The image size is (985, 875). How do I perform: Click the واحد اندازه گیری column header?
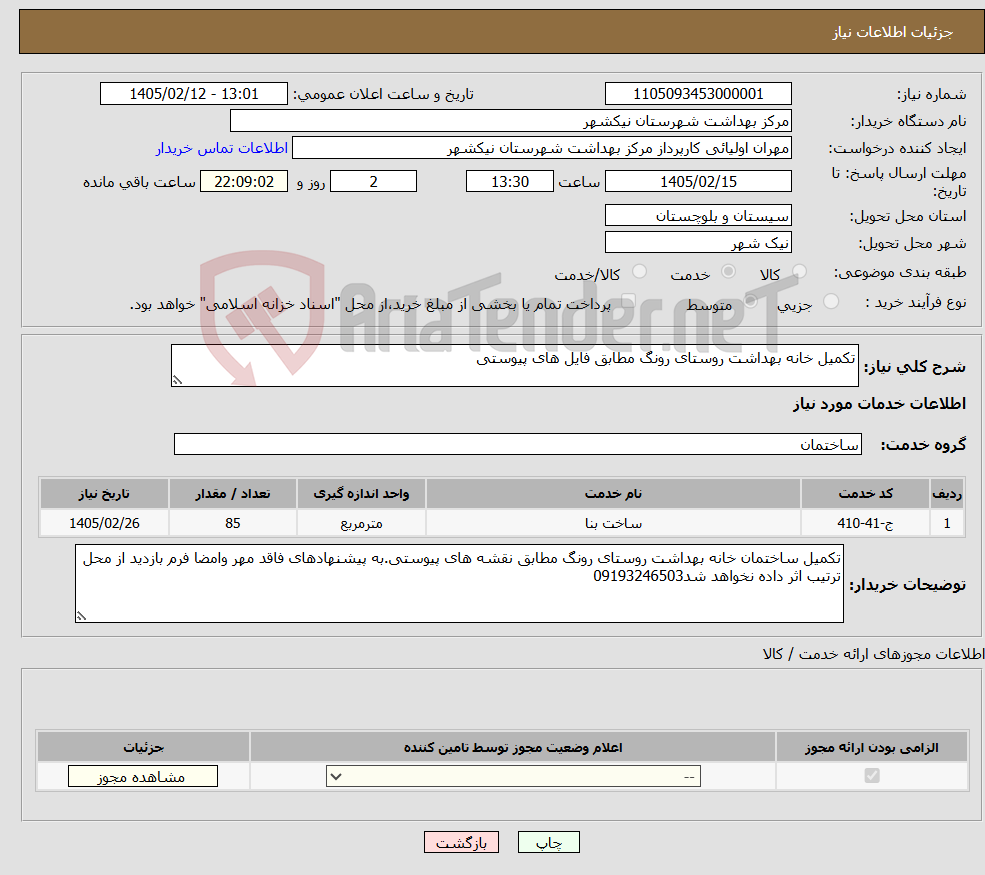point(361,494)
